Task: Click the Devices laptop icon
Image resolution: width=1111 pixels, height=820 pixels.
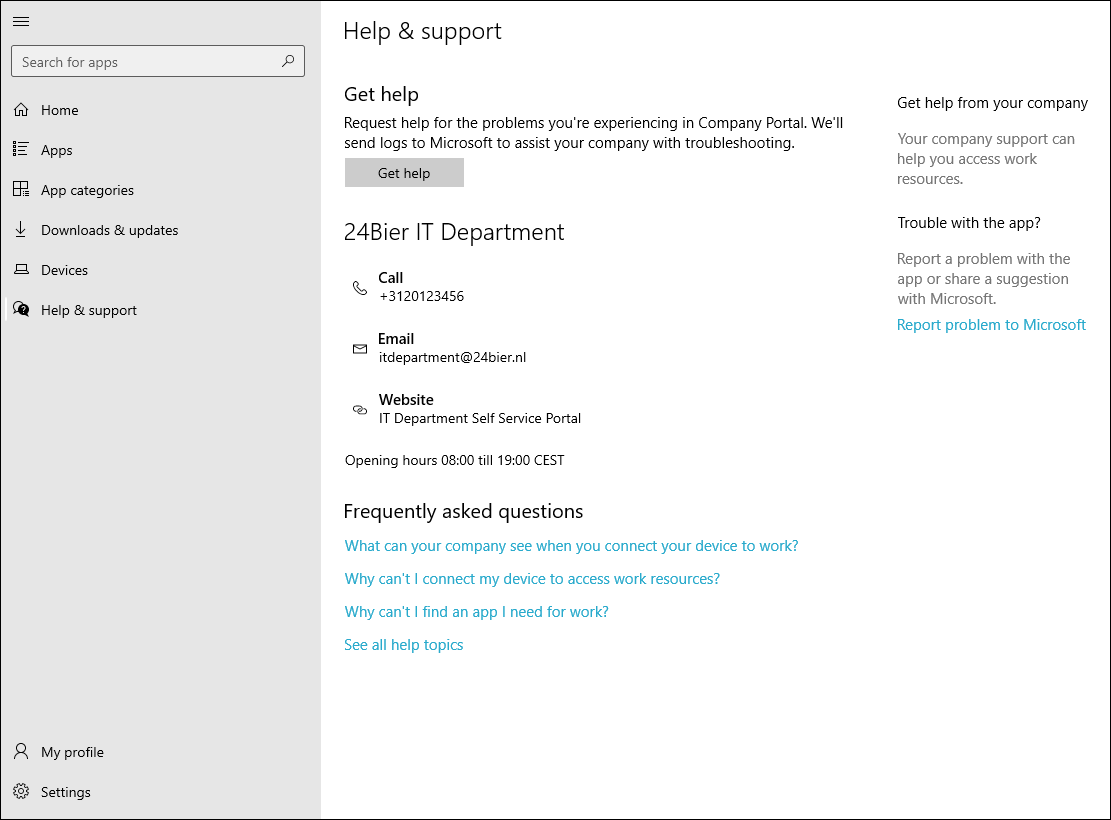Action: click(x=21, y=269)
